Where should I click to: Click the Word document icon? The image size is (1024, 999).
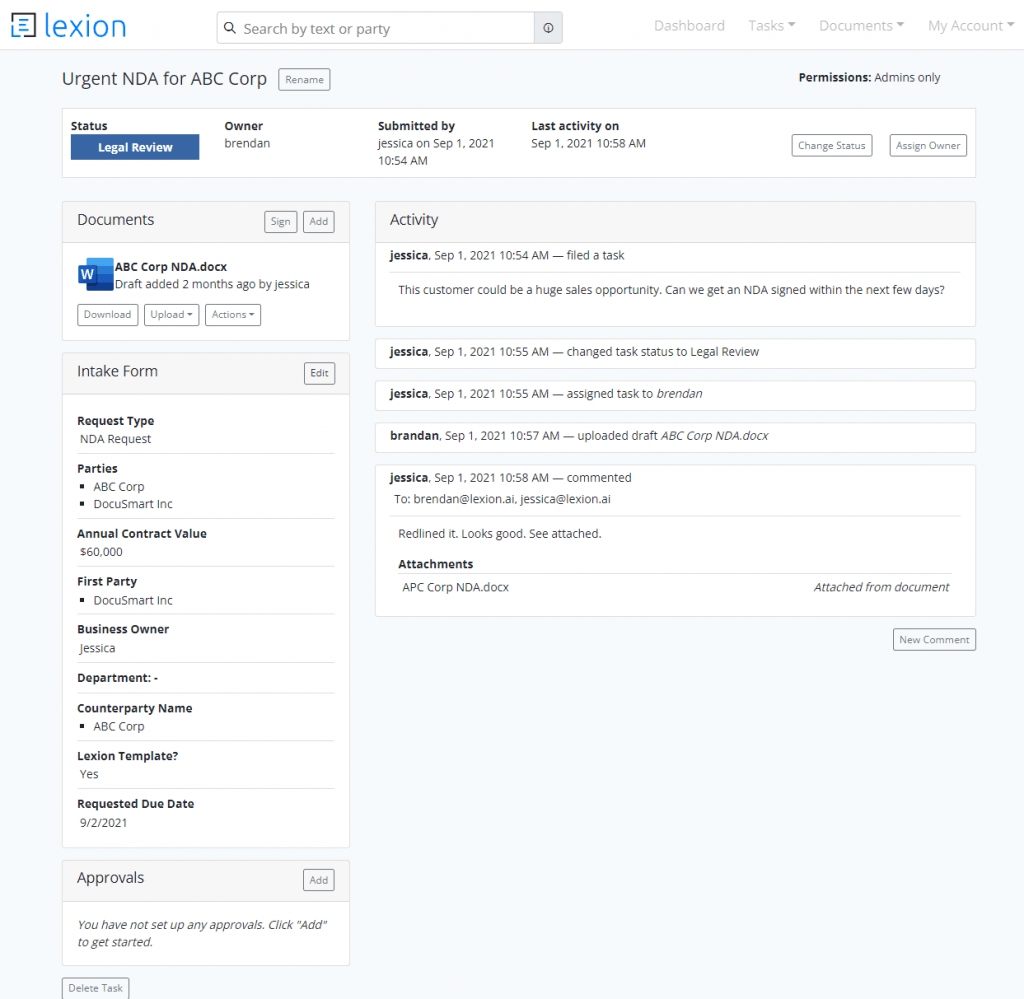pos(94,275)
